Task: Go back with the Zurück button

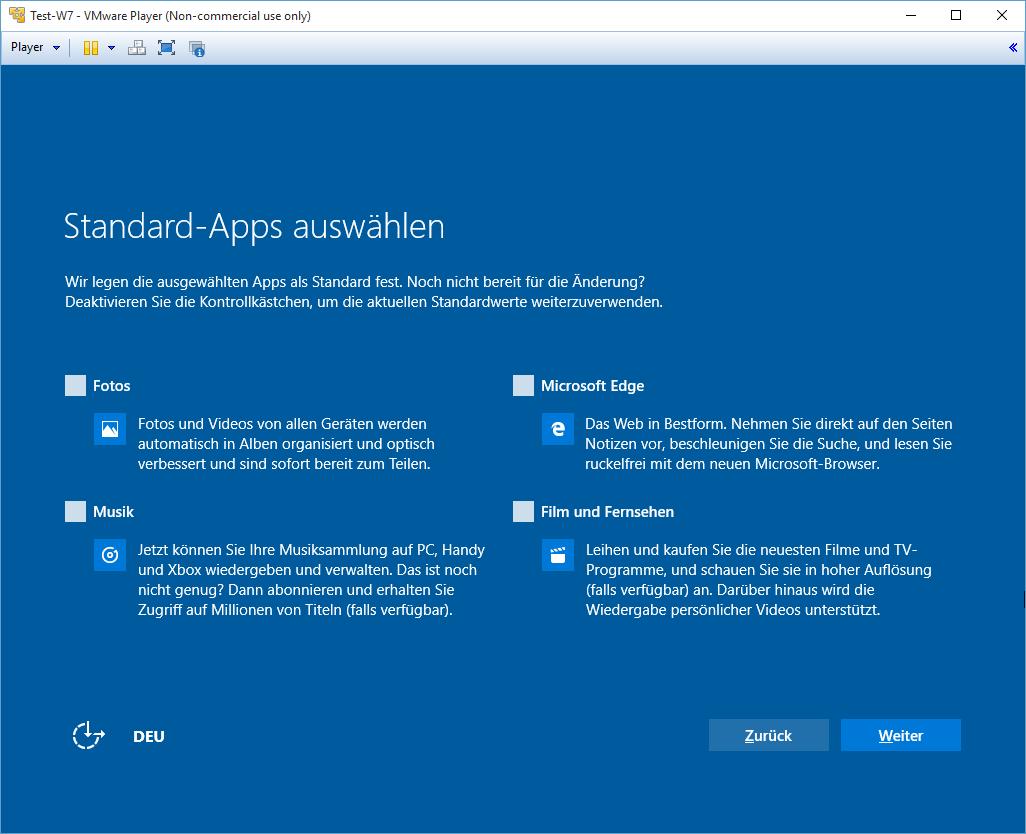Action: (768, 735)
